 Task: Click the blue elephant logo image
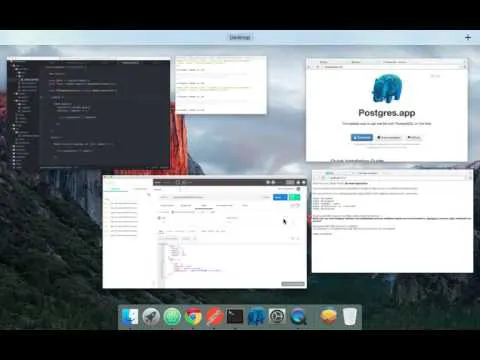click(387, 88)
